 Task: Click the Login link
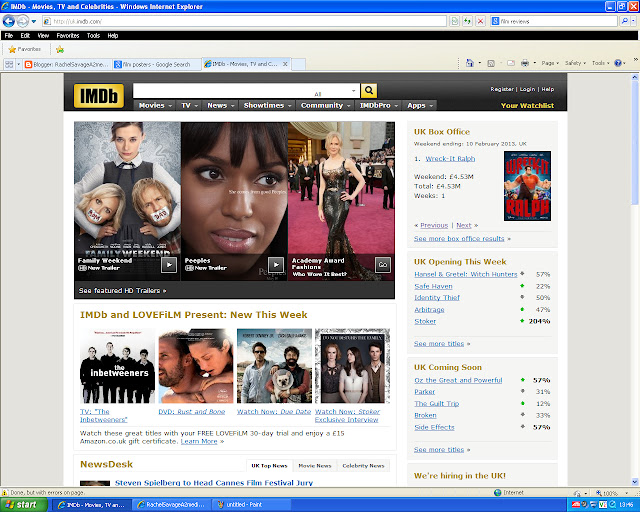click(x=527, y=89)
